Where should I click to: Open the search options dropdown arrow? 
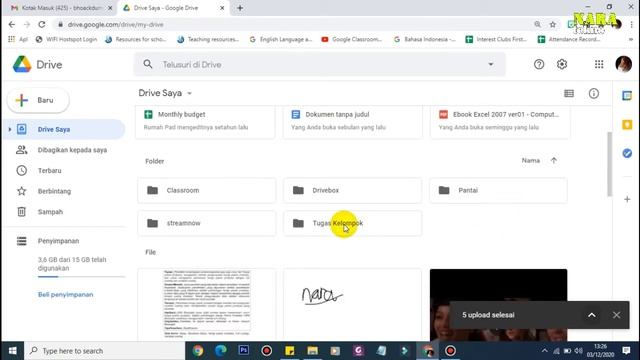[491, 64]
